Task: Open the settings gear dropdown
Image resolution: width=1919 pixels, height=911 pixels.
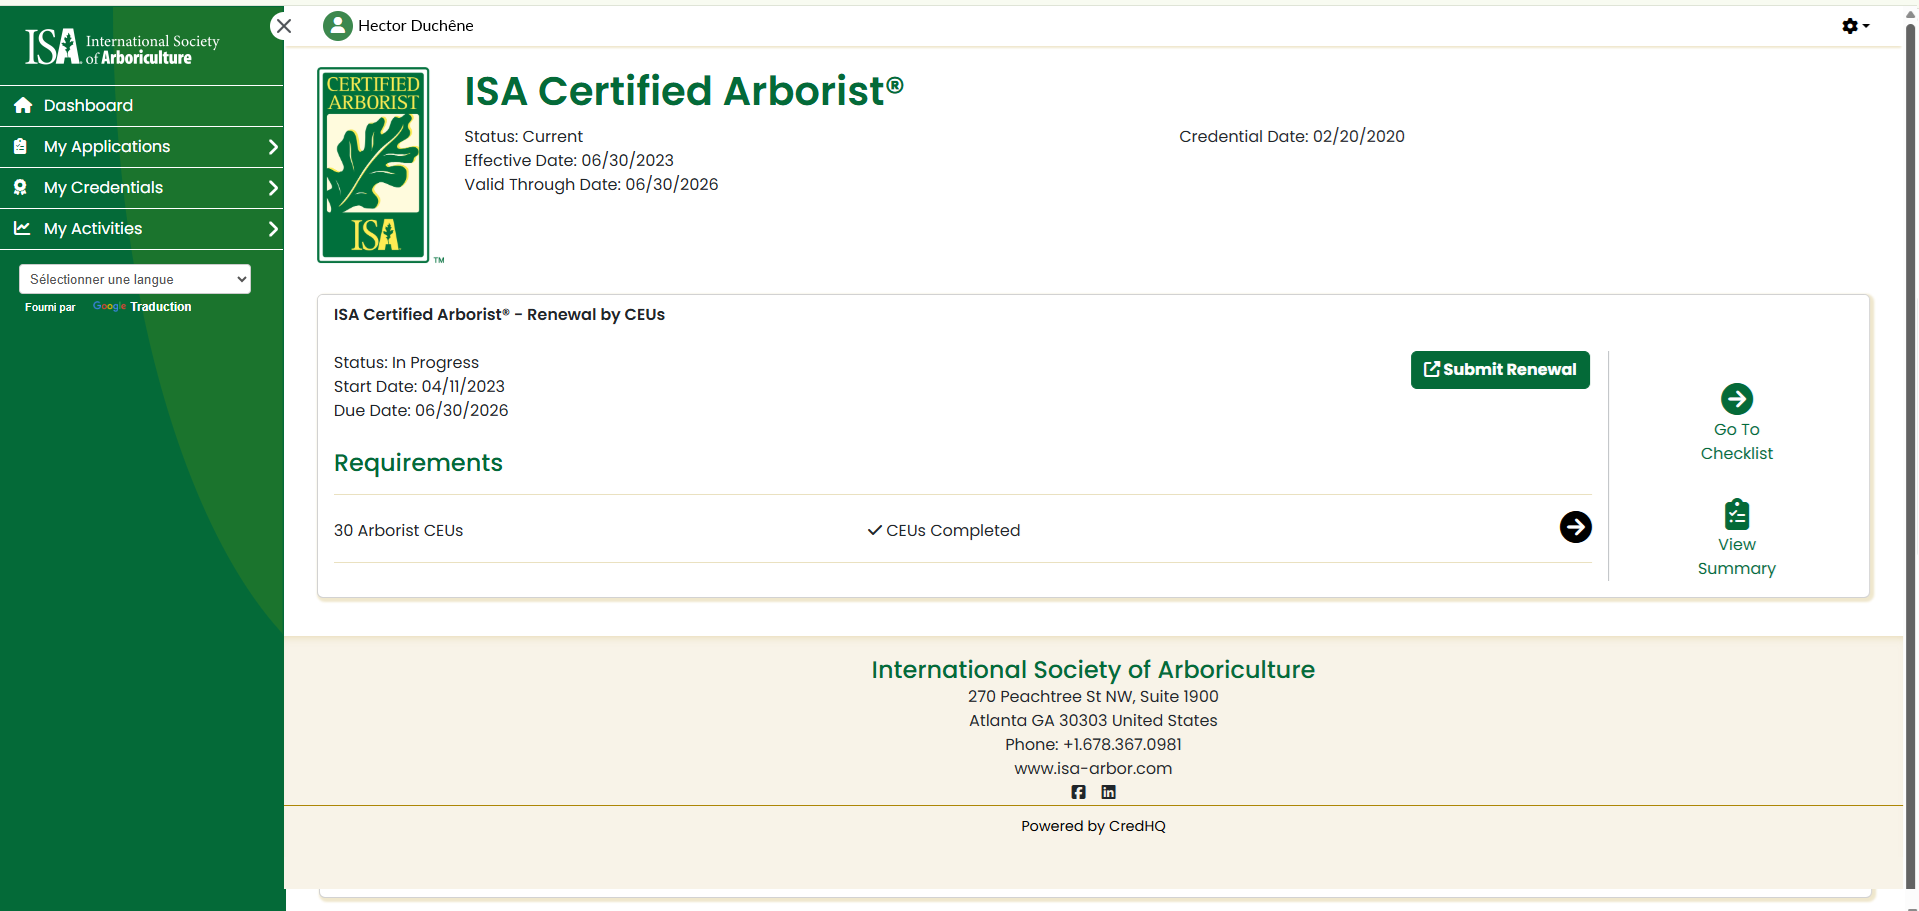Action: [x=1854, y=26]
